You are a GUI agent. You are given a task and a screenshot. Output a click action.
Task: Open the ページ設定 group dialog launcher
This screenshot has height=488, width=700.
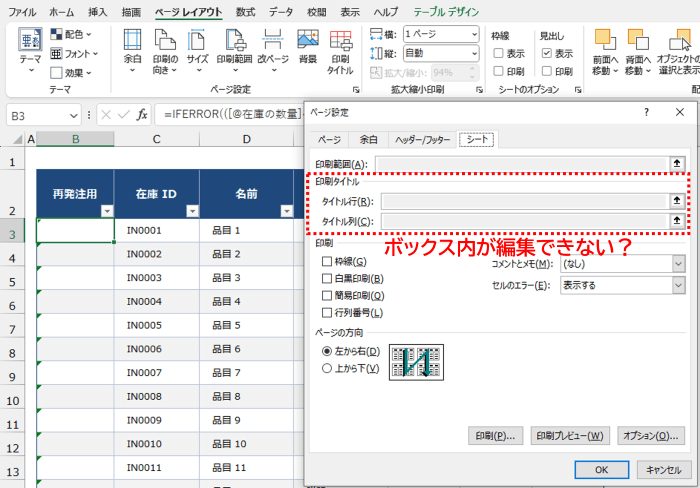click(356, 90)
